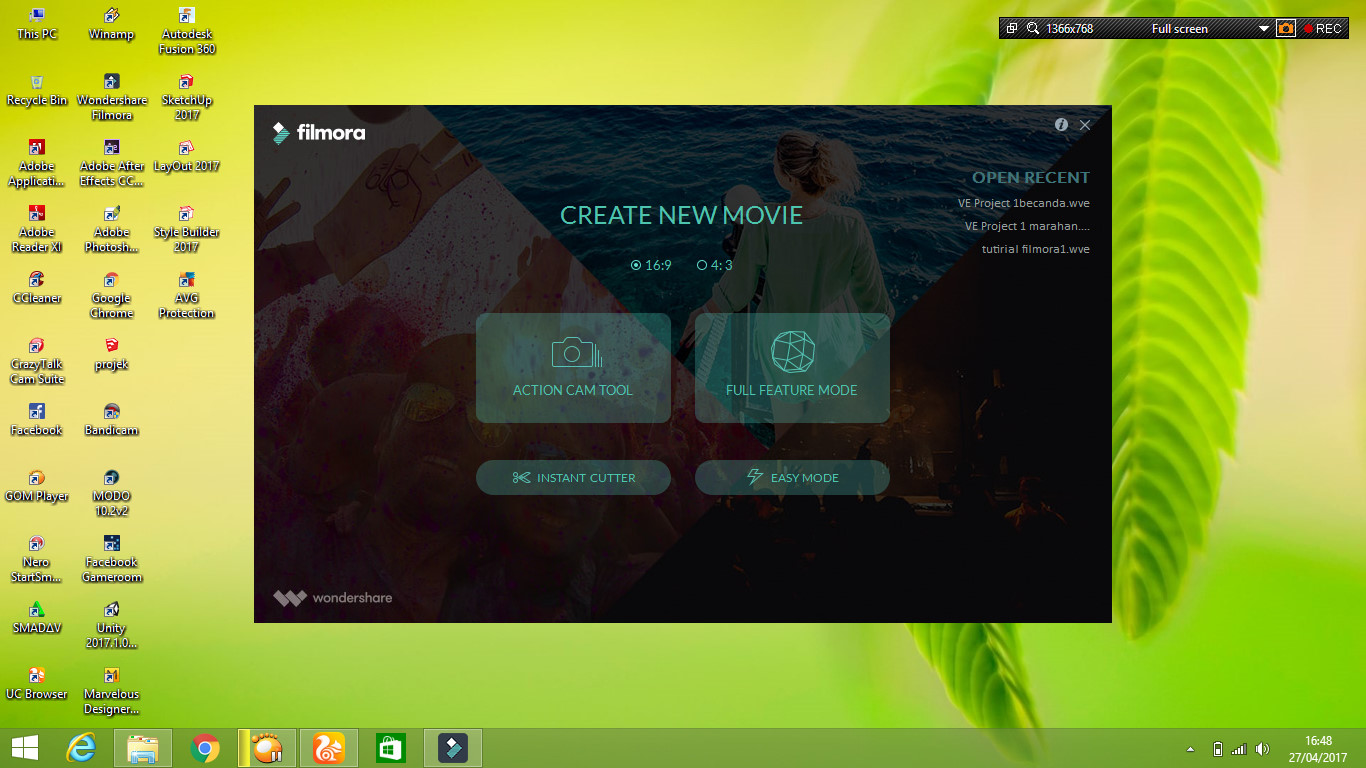
Task: Select Marvelous Designer shortcut
Action: (x=111, y=691)
